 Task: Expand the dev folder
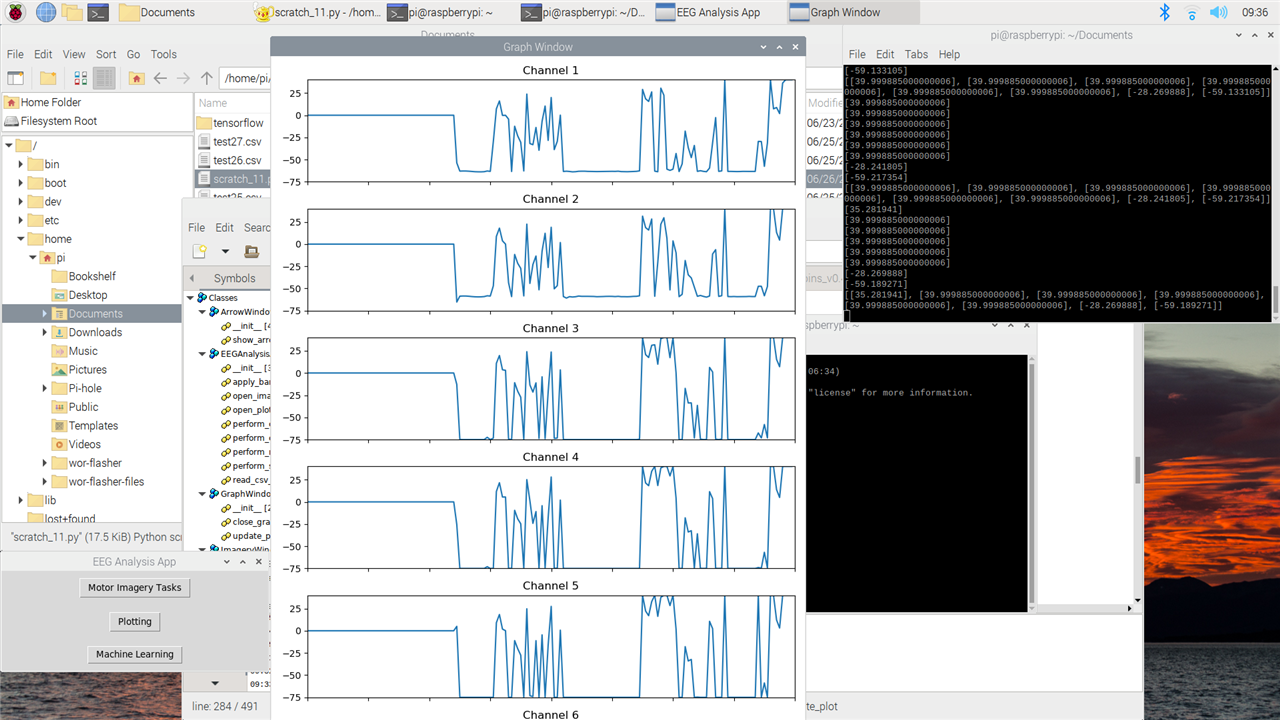[21, 202]
